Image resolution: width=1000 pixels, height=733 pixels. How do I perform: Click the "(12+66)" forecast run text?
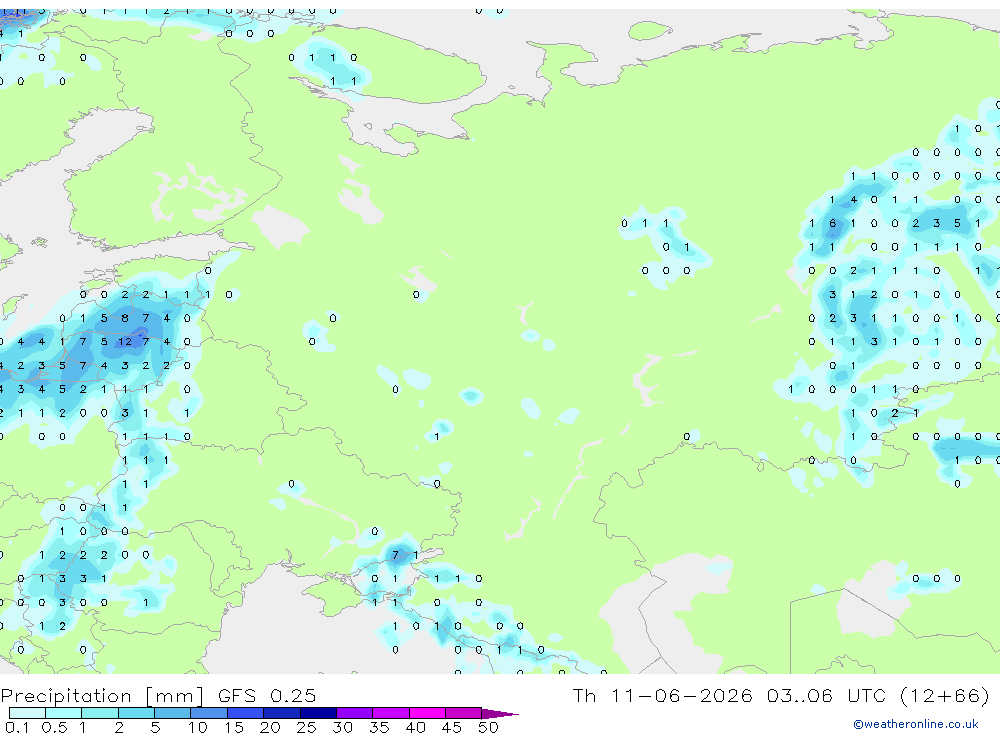(x=945, y=695)
